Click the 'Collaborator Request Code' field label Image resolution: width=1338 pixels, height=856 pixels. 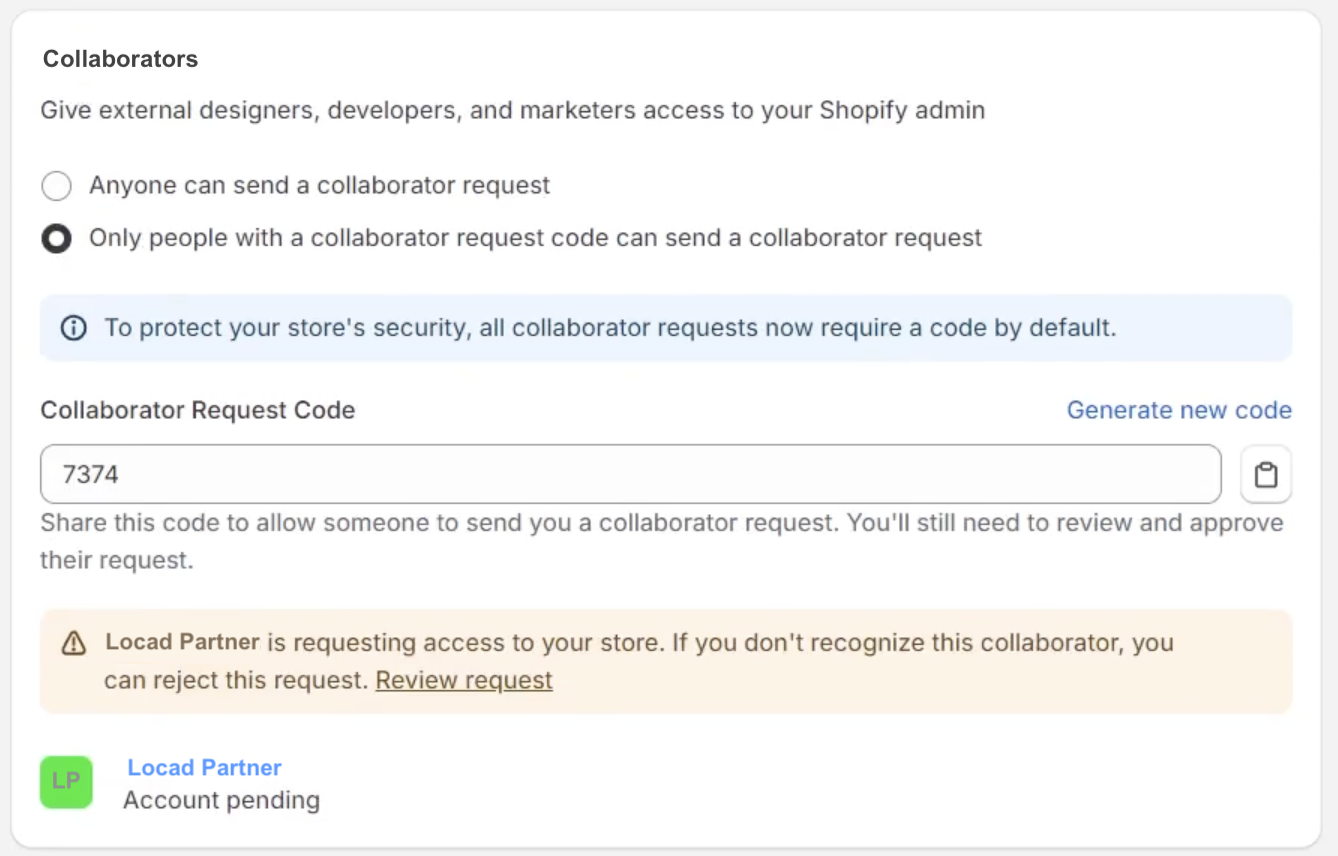click(197, 410)
